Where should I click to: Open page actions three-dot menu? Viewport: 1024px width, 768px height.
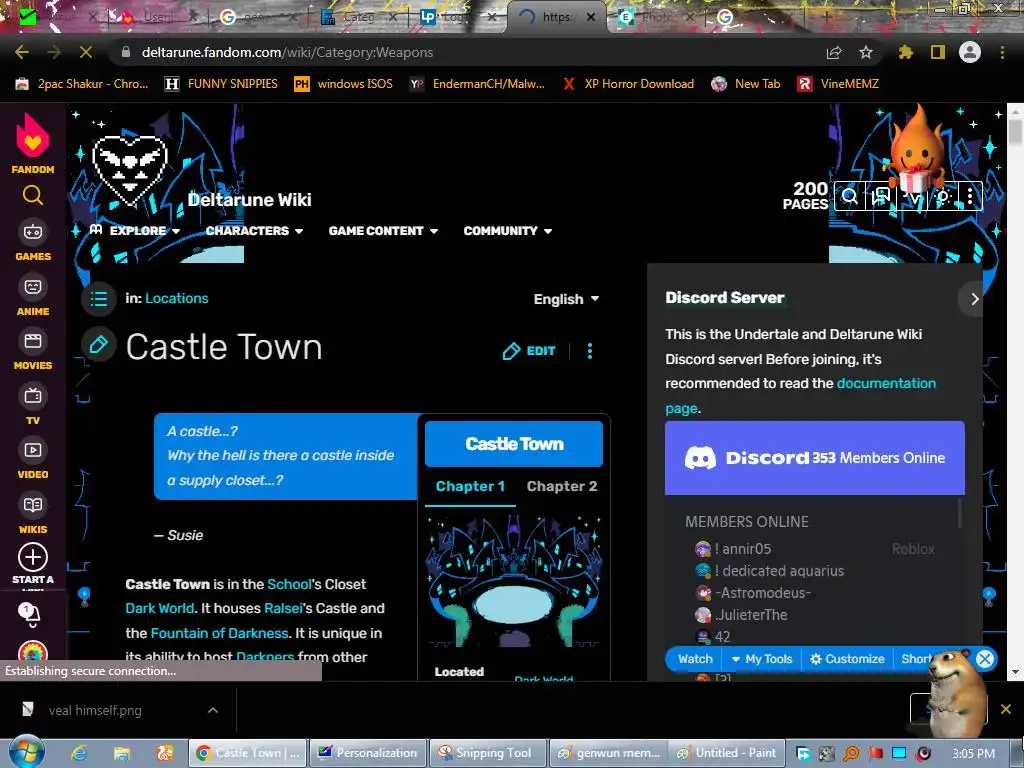pyautogui.click(x=590, y=351)
